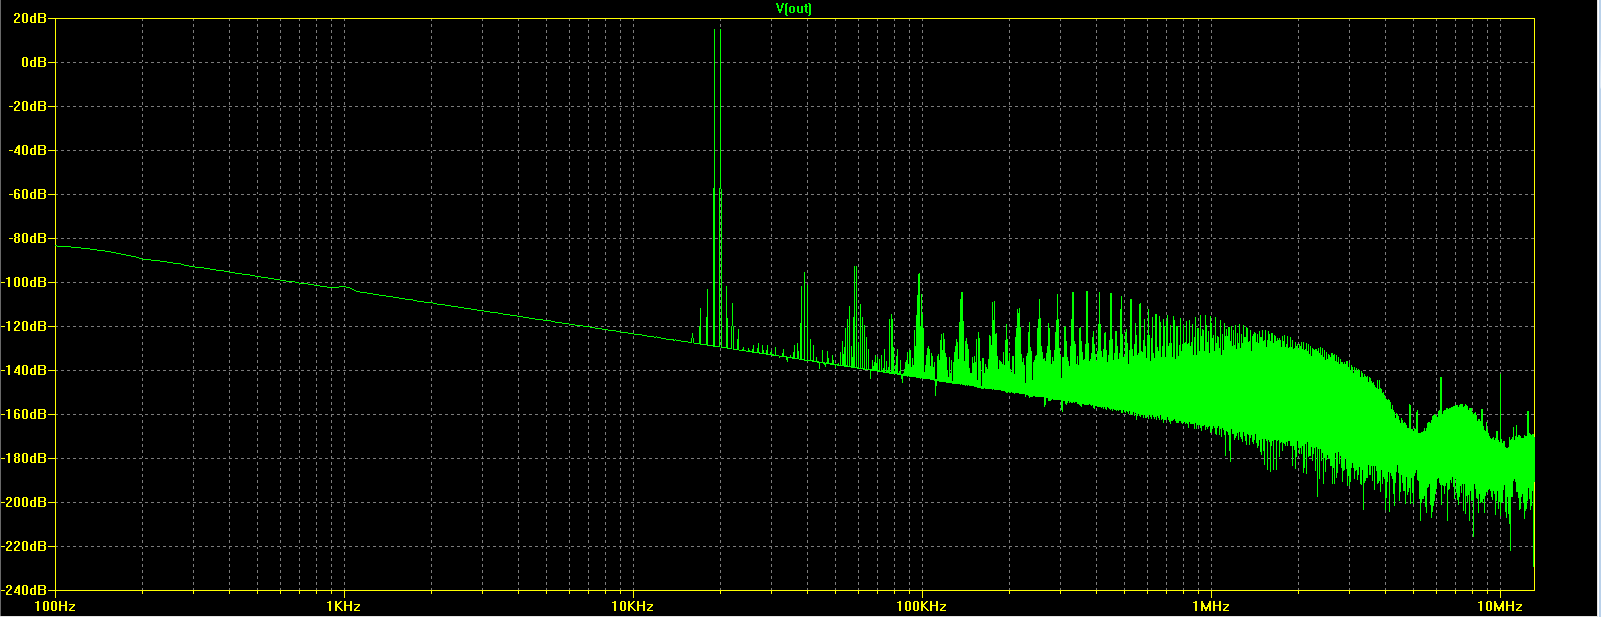Click the V(out) trace label
The image size is (1601, 617).
tap(793, 8)
